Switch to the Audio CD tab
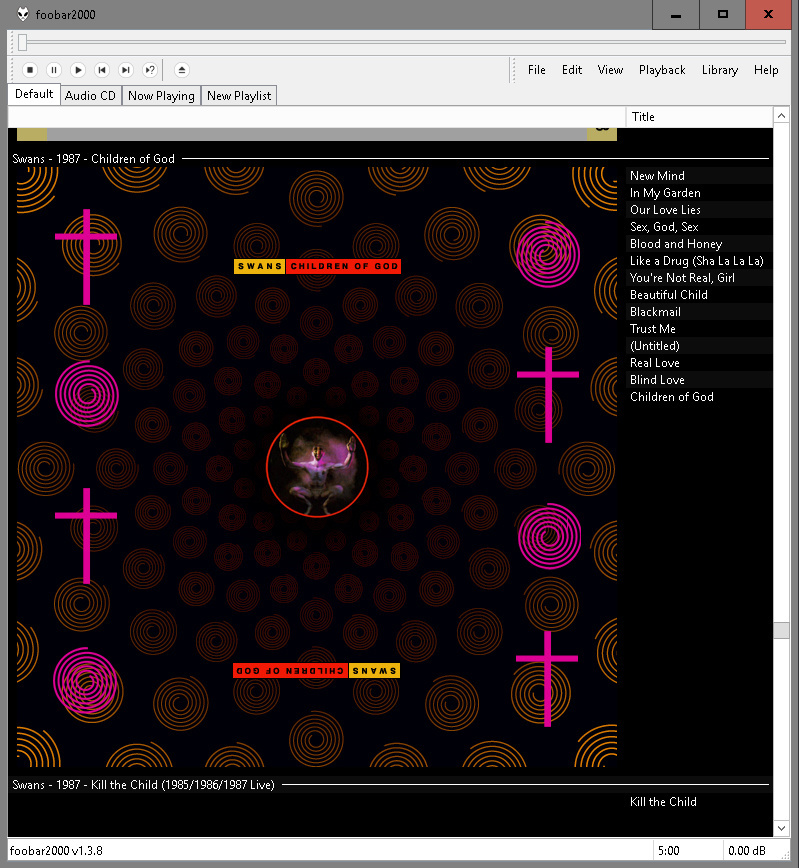The width and height of the screenshot is (799, 868). [90, 96]
